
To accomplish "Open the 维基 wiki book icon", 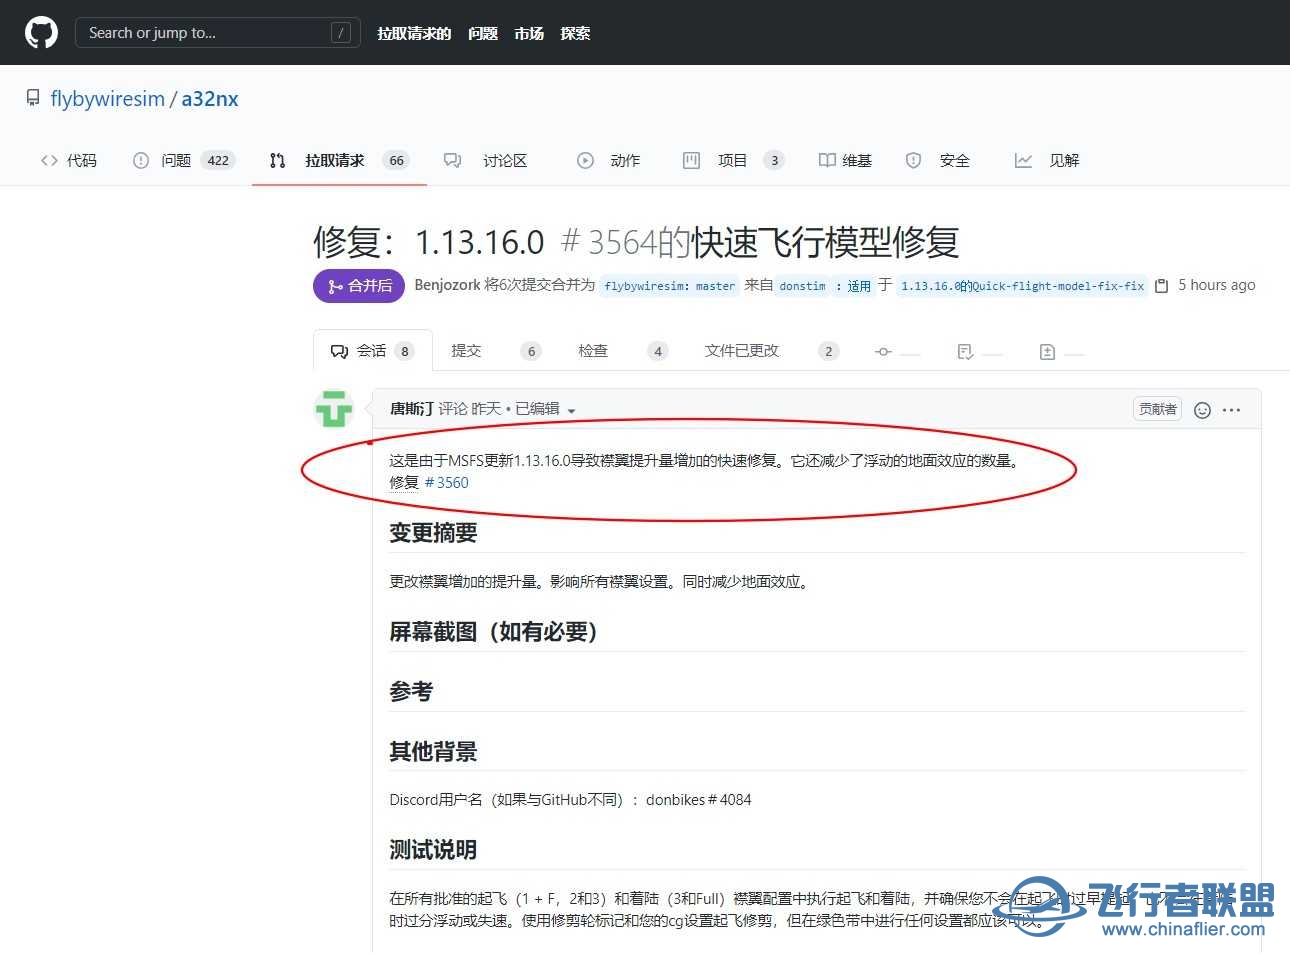I will (827, 160).
